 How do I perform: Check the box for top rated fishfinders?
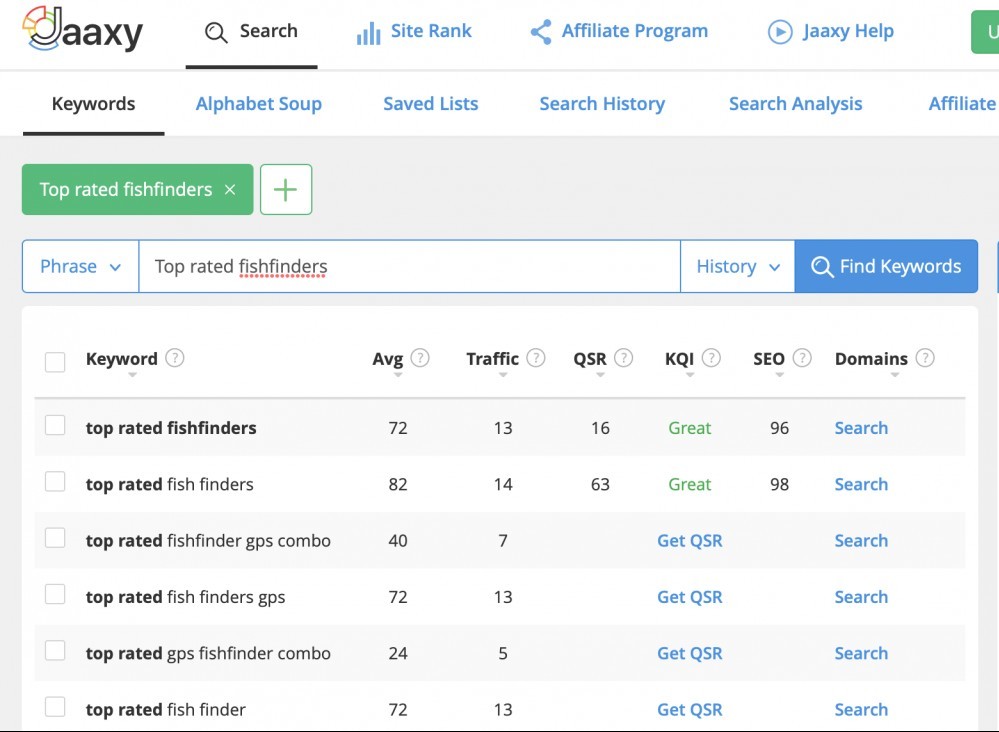click(x=55, y=425)
